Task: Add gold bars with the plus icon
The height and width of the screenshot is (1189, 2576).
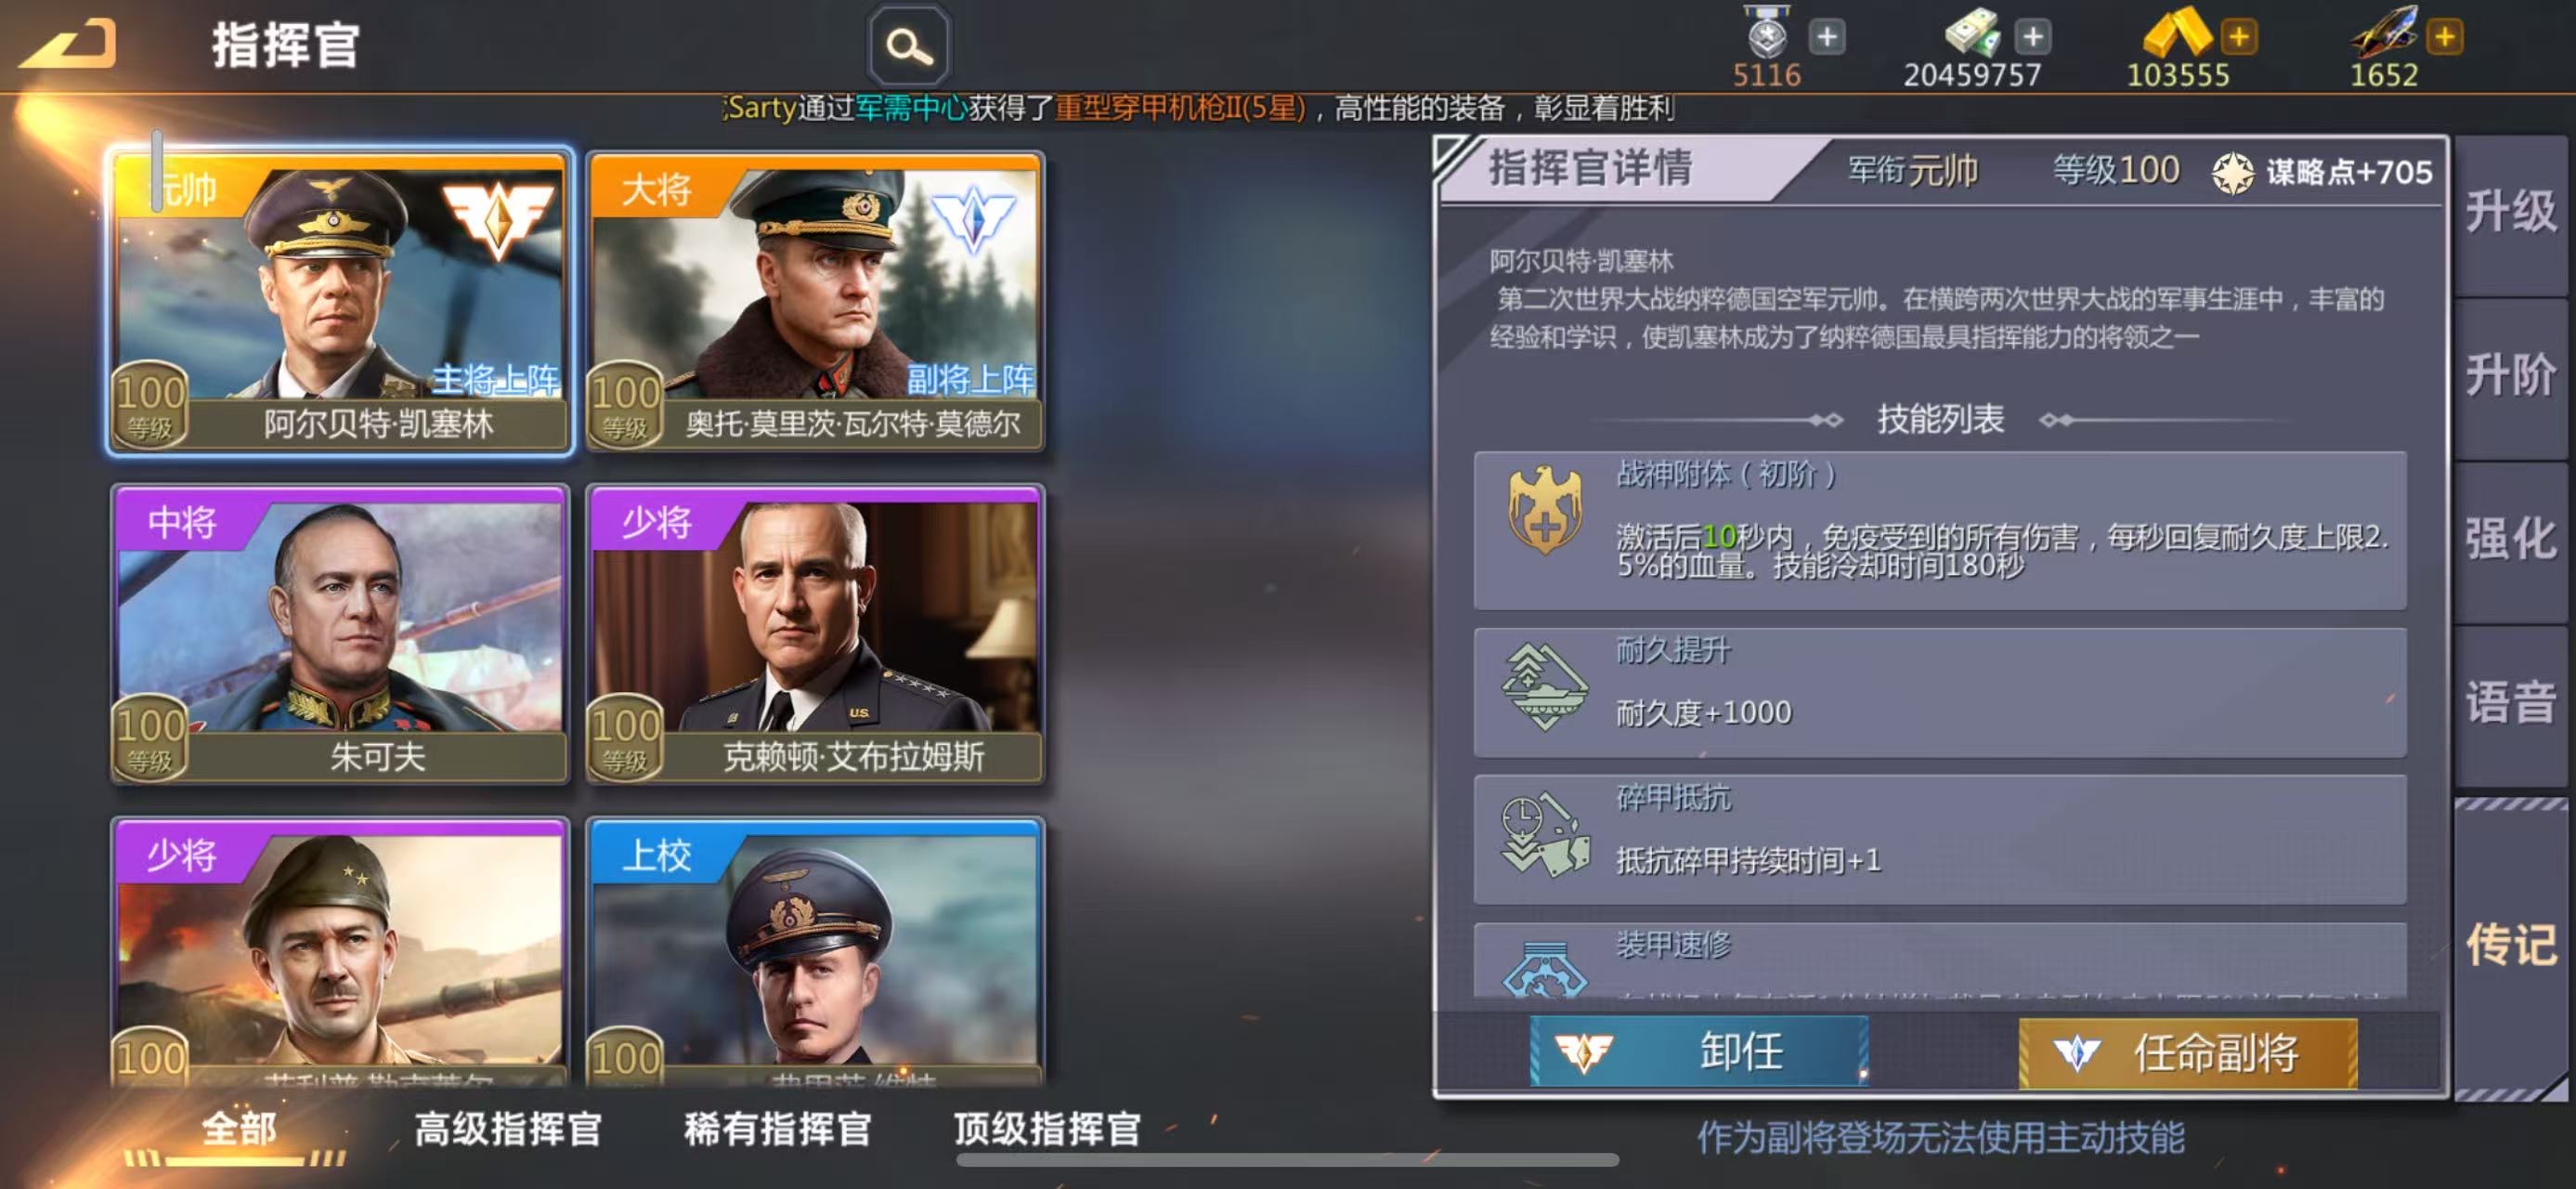Action: (x=2238, y=37)
